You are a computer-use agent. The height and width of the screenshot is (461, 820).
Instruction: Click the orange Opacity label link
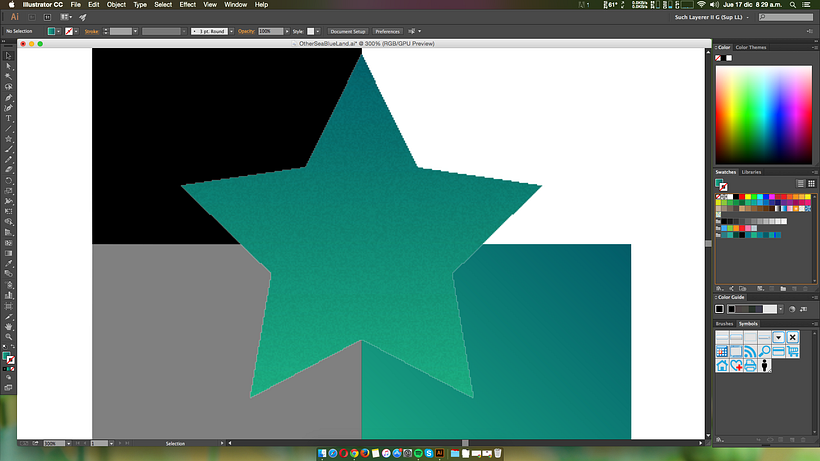click(246, 31)
